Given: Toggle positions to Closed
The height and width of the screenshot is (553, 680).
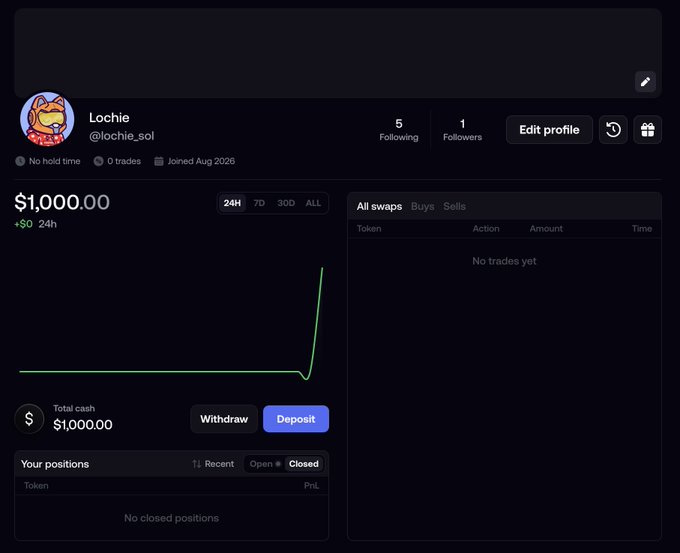Looking at the screenshot, I should pos(304,464).
